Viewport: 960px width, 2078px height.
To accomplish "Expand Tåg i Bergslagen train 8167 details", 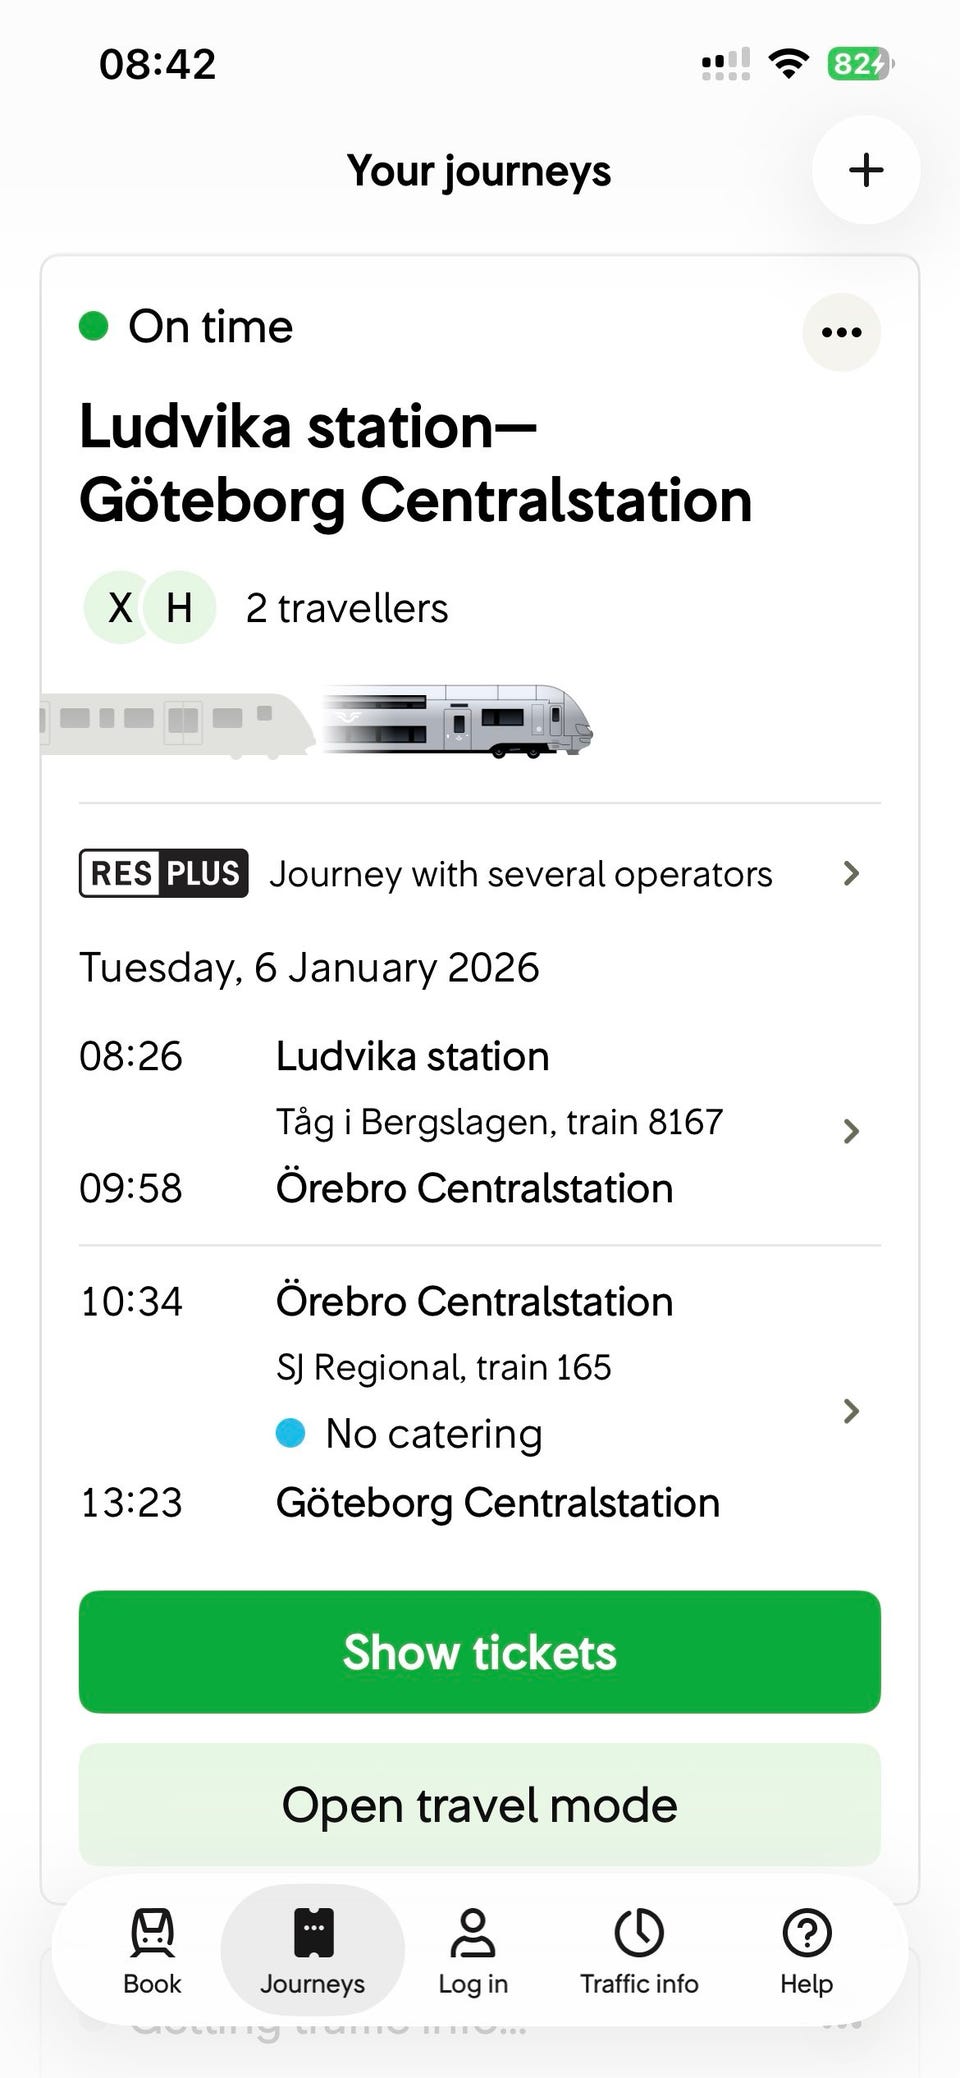I will [x=851, y=1131].
